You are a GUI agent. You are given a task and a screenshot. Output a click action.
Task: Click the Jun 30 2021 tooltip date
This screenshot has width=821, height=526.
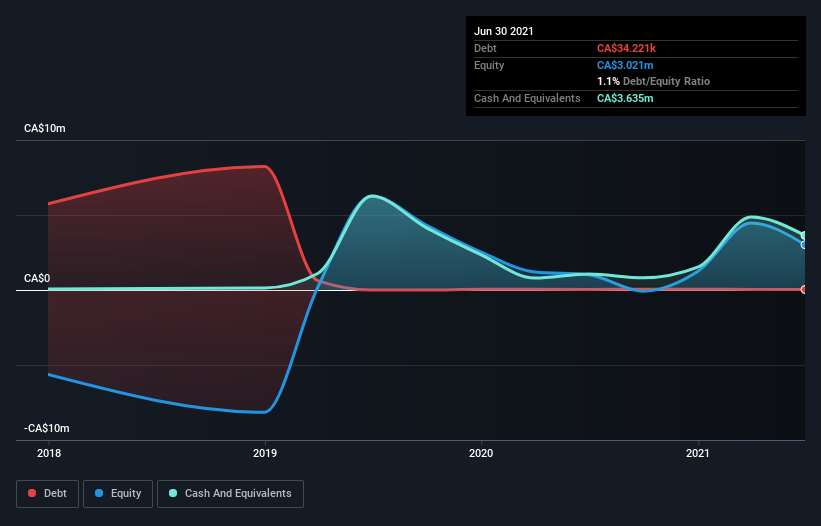[x=504, y=31]
